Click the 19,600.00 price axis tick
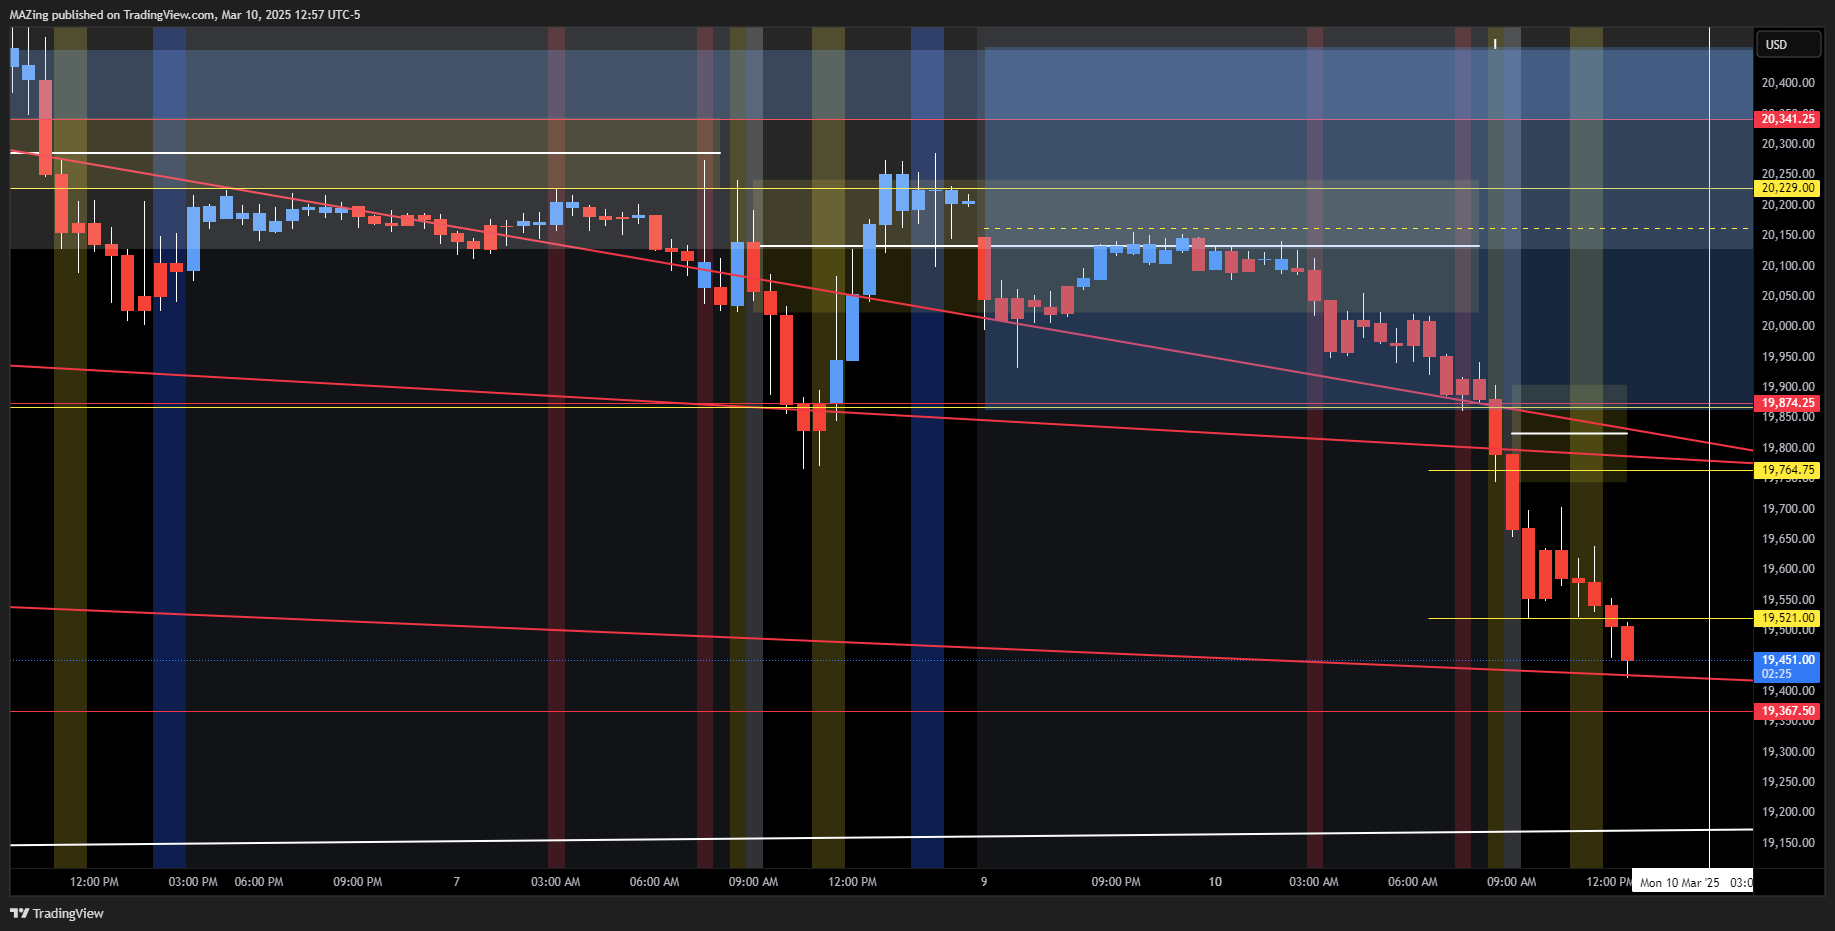The width and height of the screenshot is (1835, 931). pos(1788,569)
